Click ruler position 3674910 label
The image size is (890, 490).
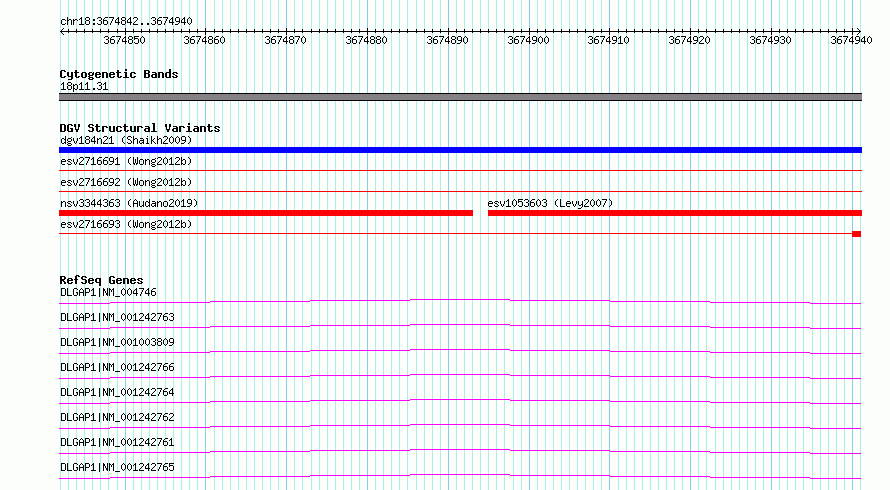coord(608,40)
